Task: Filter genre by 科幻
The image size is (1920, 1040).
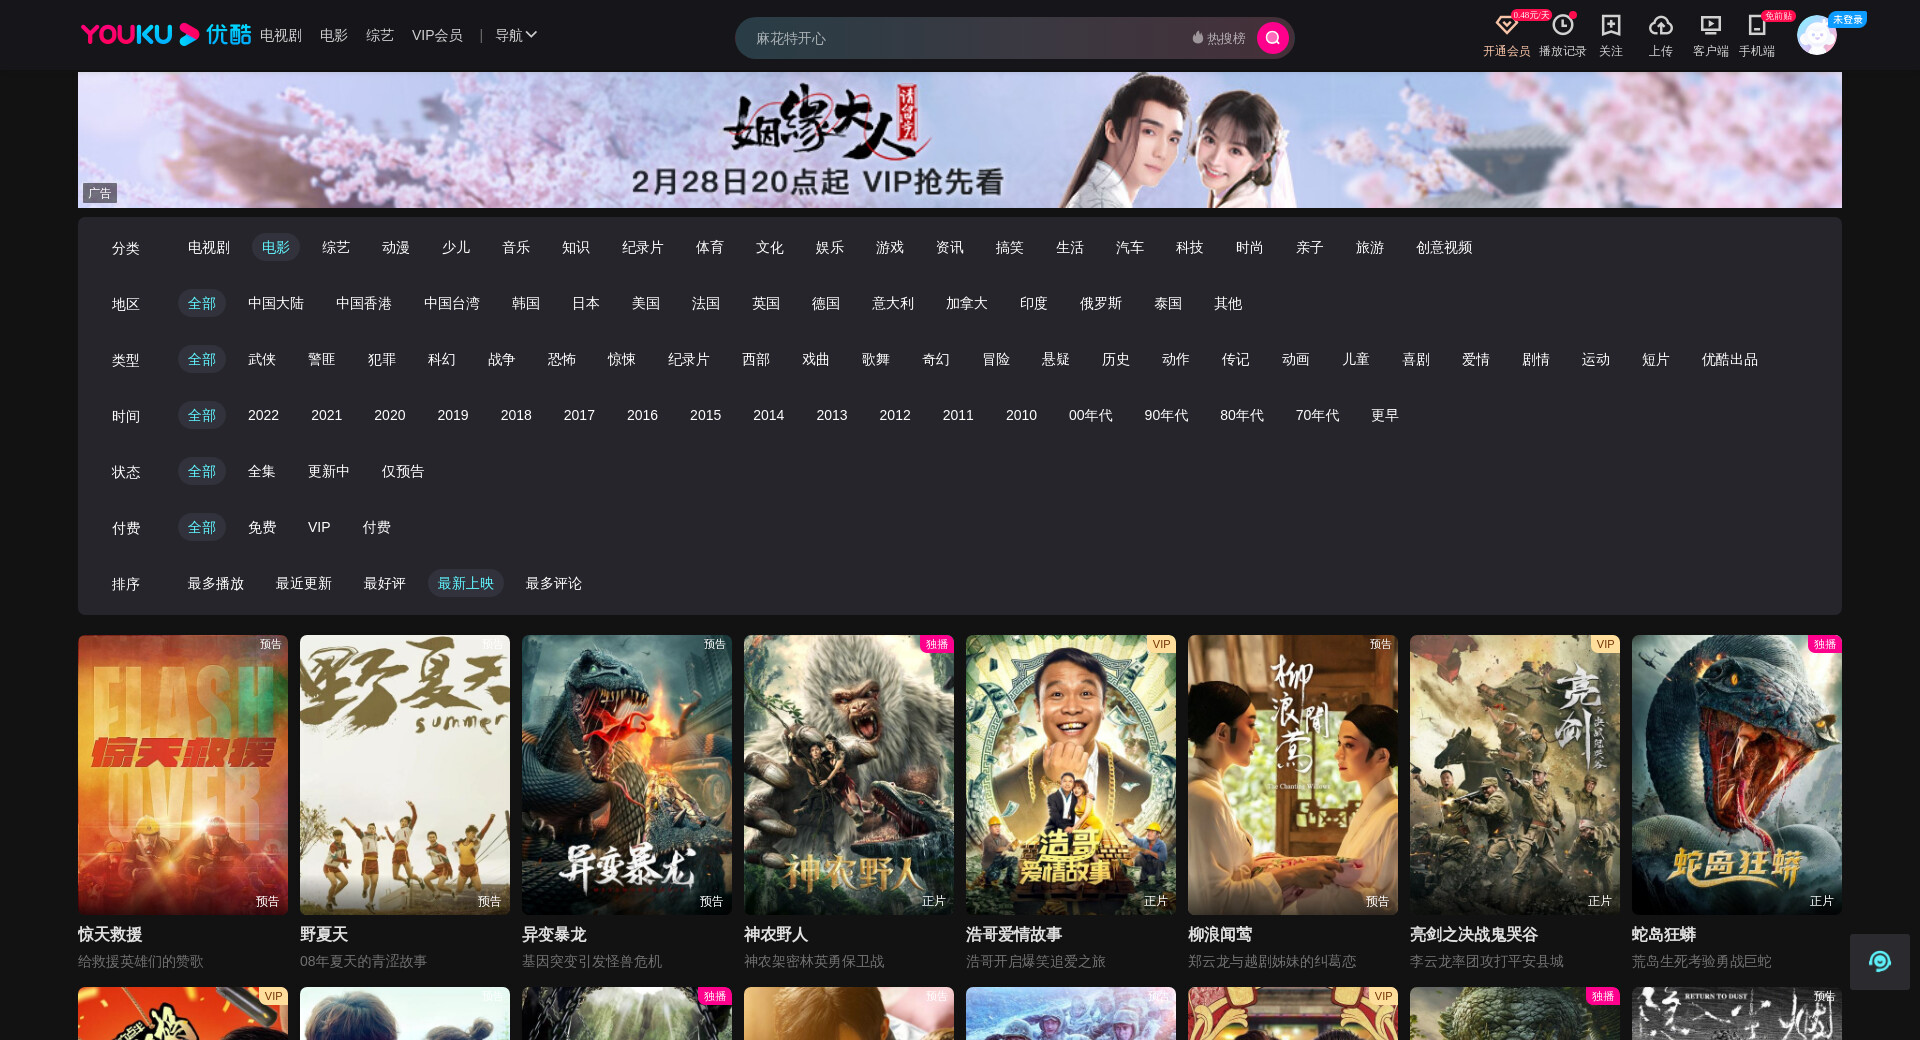Action: [x=441, y=359]
